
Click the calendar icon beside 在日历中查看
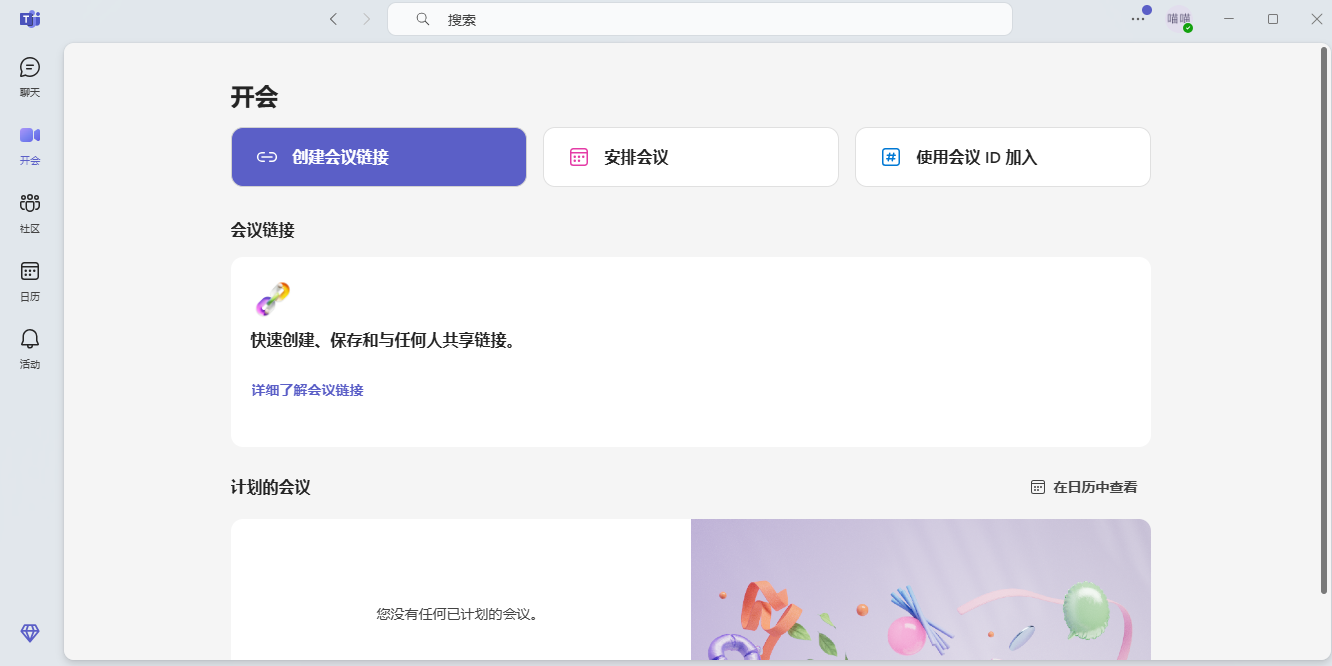tap(1037, 486)
